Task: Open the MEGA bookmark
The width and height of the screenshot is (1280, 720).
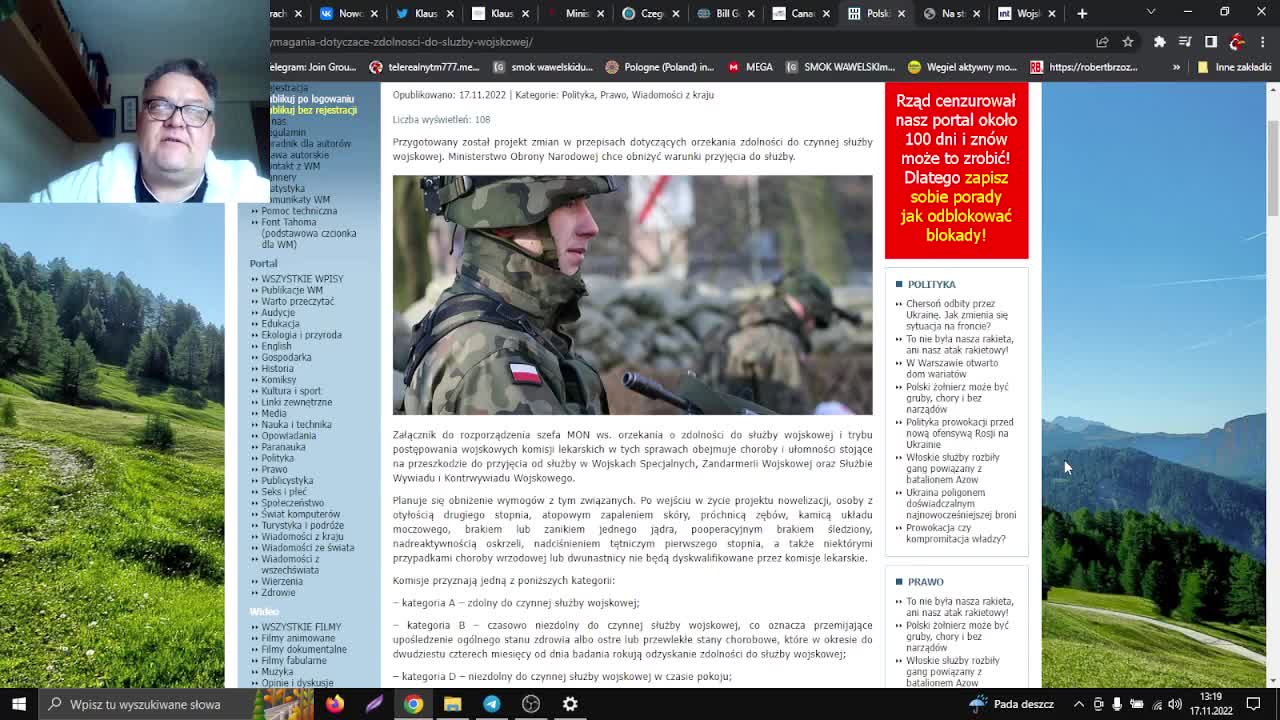Action: [x=750, y=67]
